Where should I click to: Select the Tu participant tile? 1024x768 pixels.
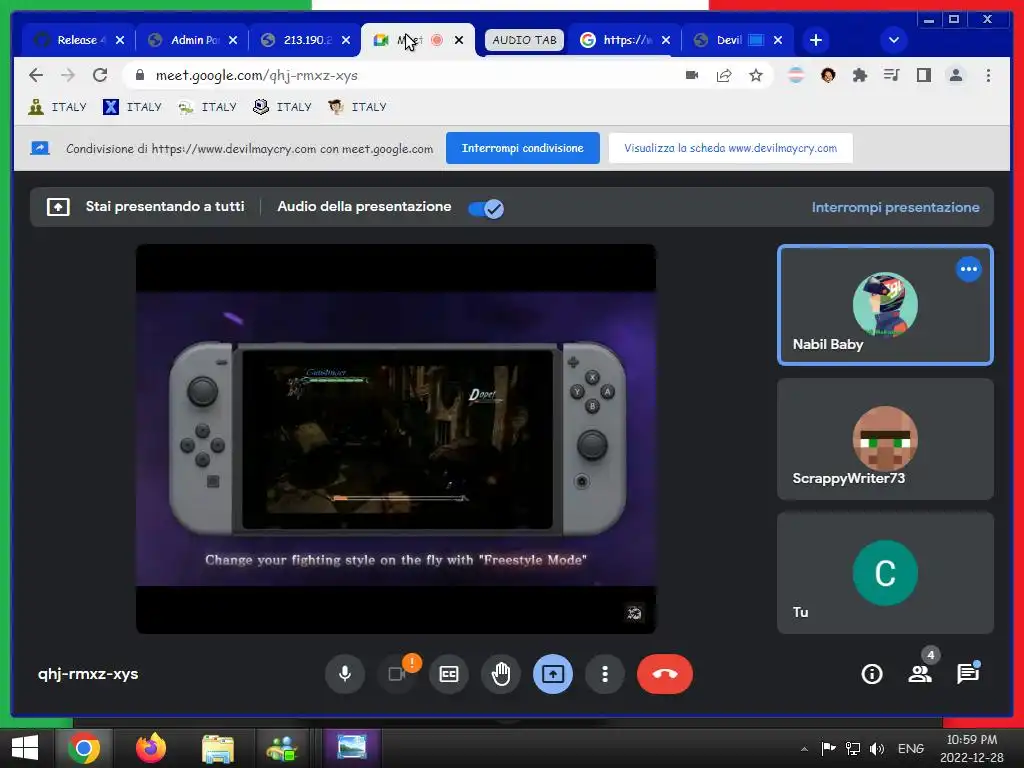tap(885, 573)
